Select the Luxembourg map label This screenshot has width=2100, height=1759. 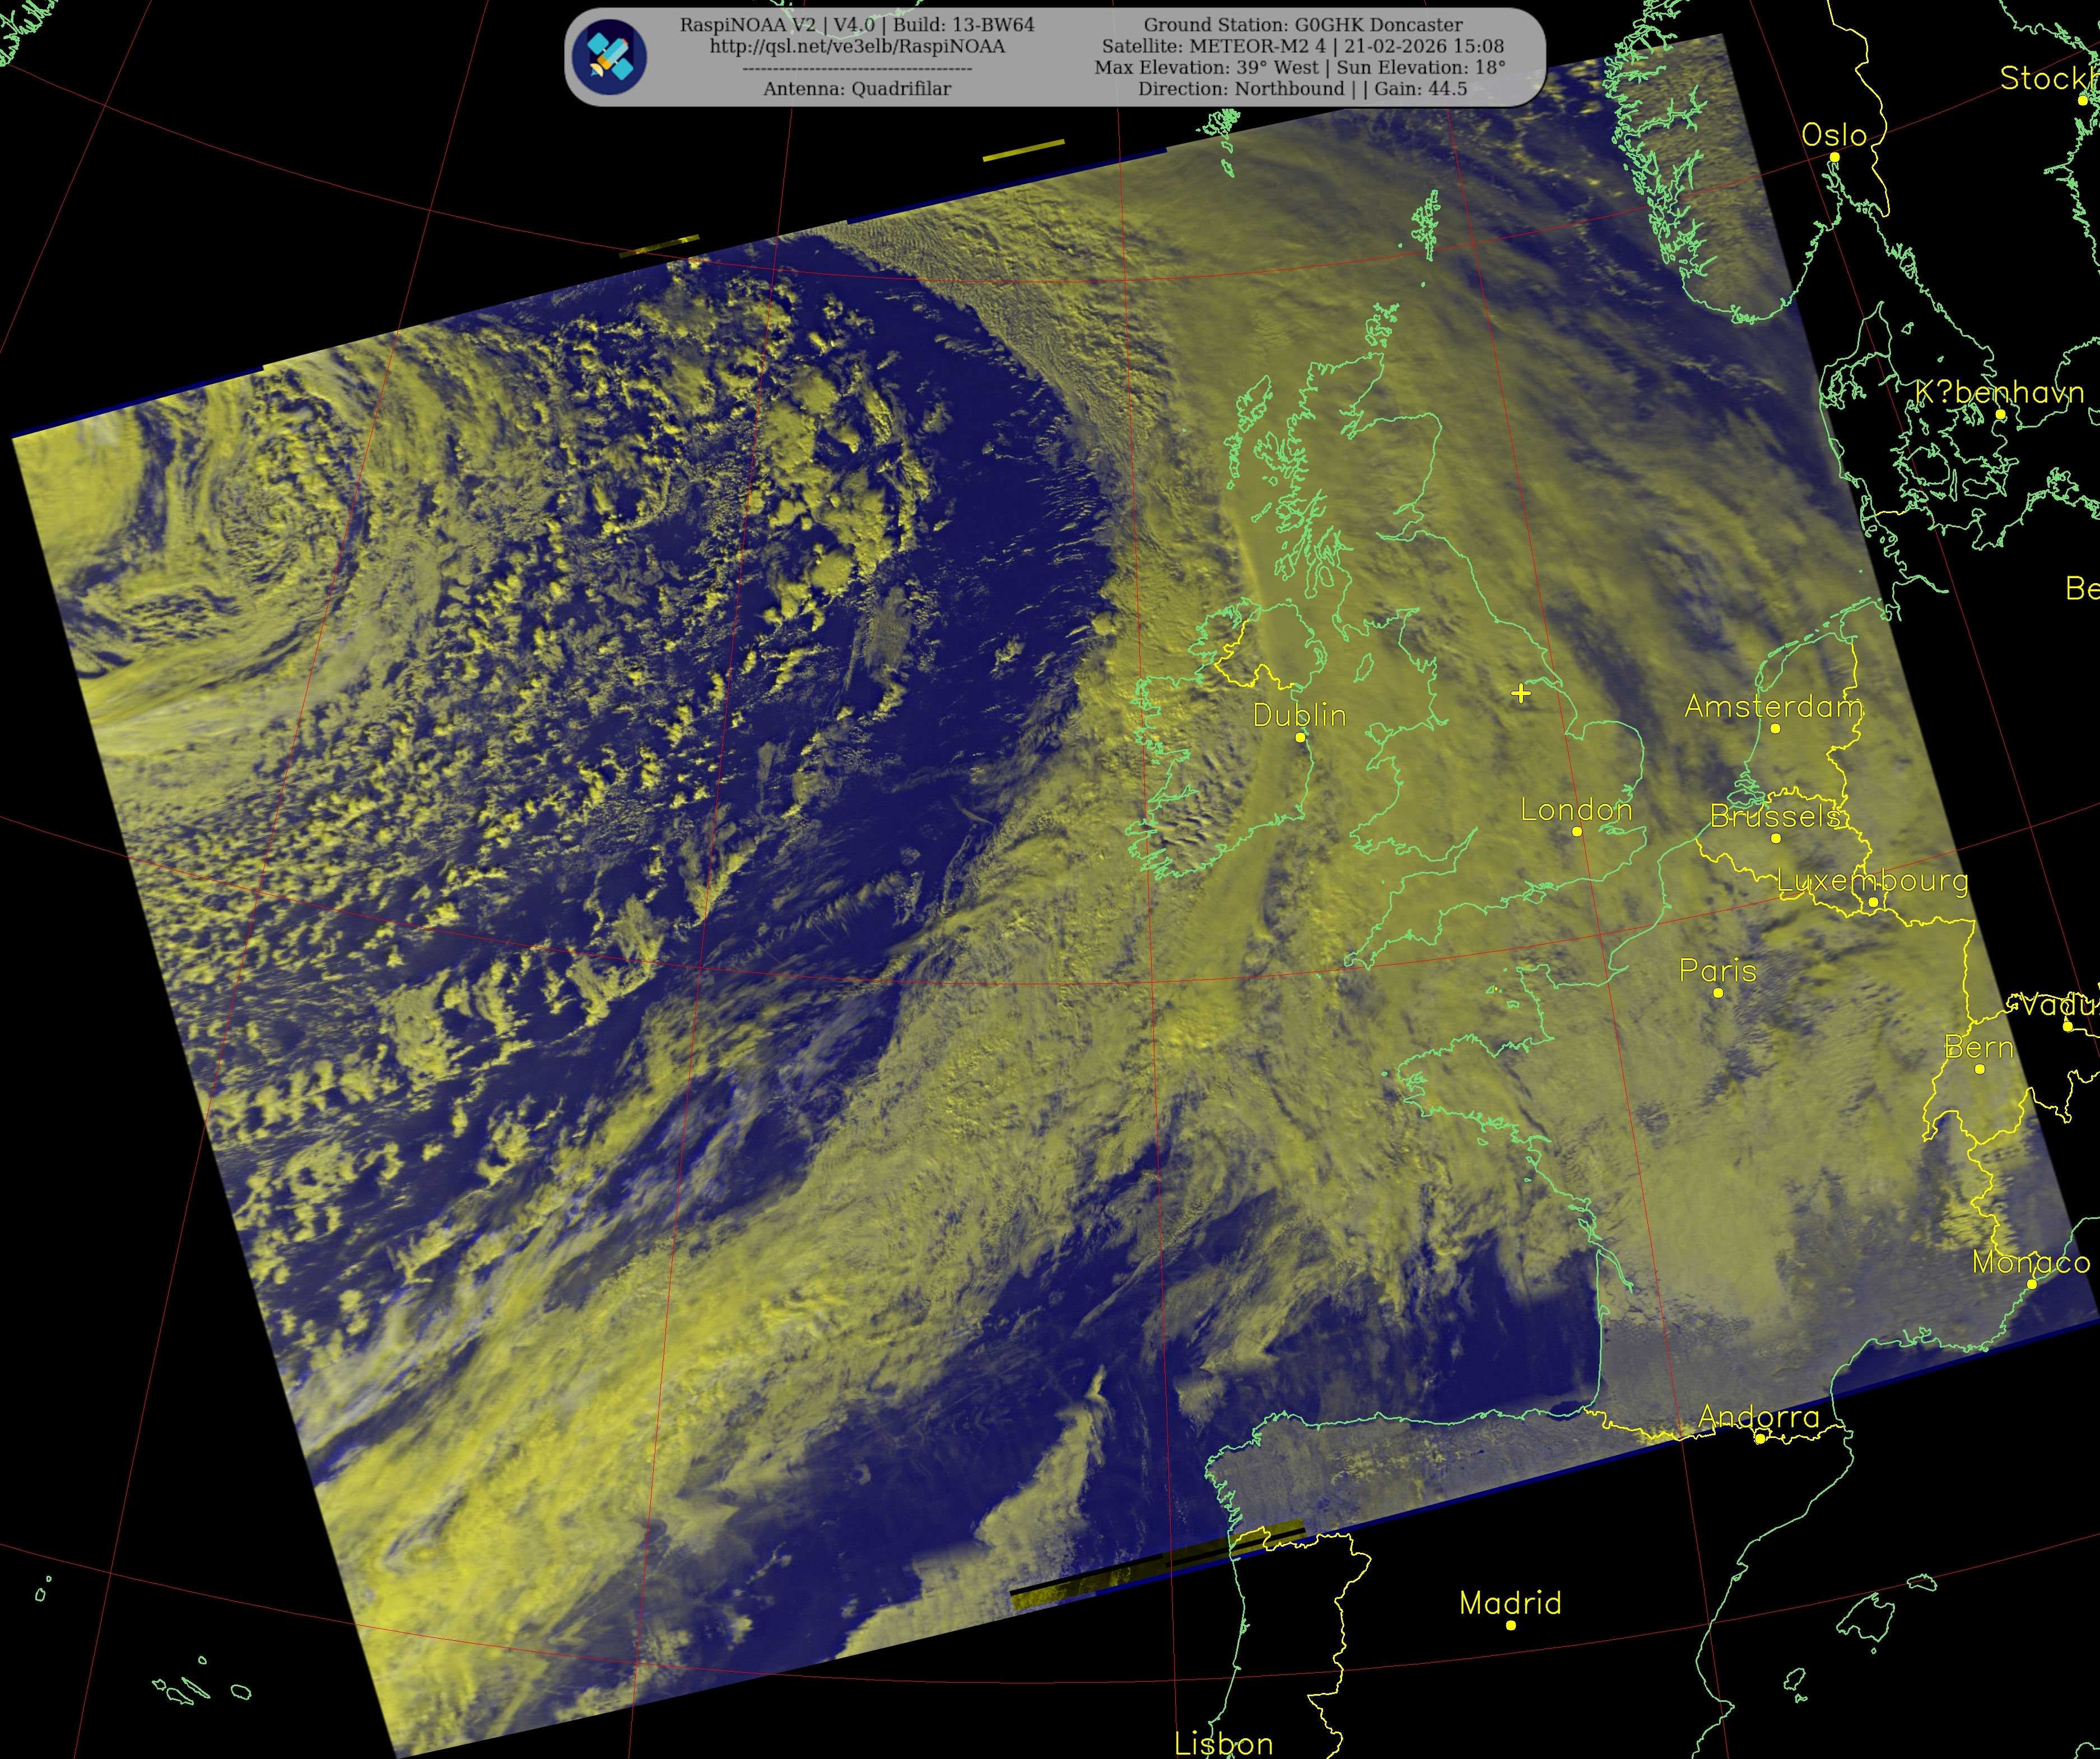click(1872, 881)
